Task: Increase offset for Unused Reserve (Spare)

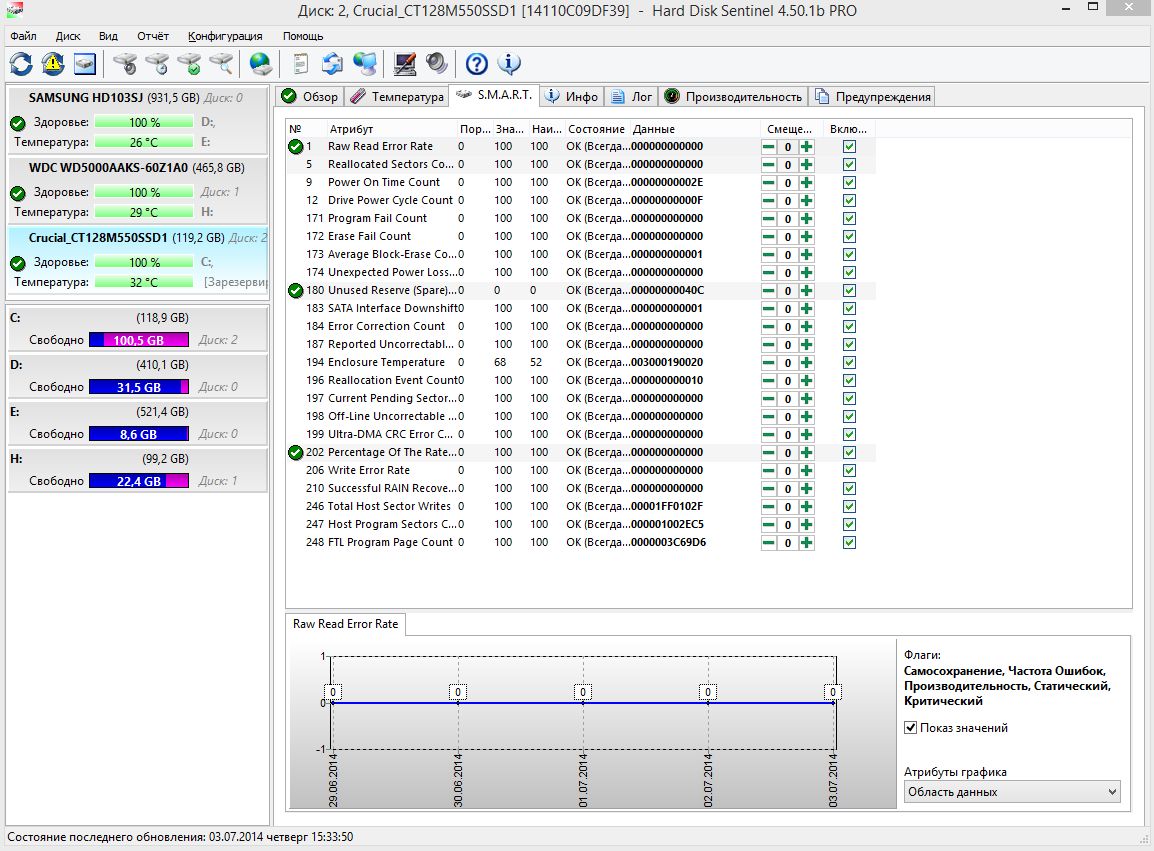Action: click(807, 291)
